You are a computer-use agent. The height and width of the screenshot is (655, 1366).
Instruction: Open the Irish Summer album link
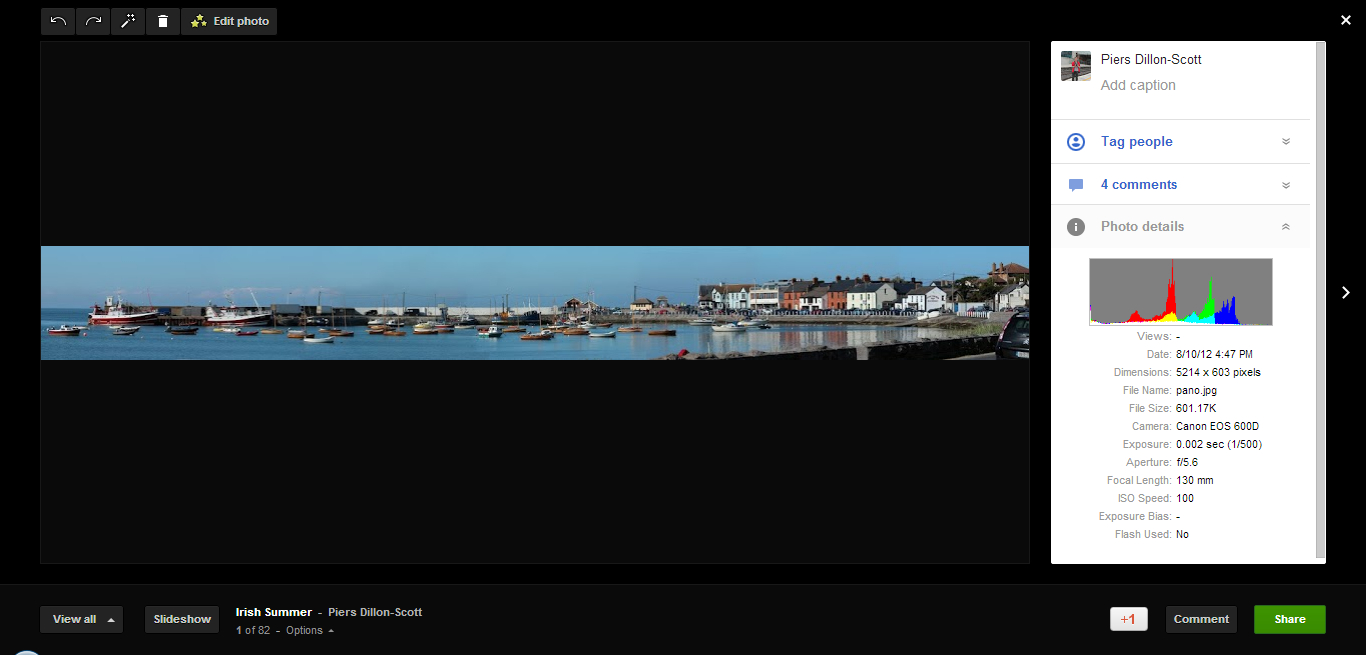pos(273,612)
